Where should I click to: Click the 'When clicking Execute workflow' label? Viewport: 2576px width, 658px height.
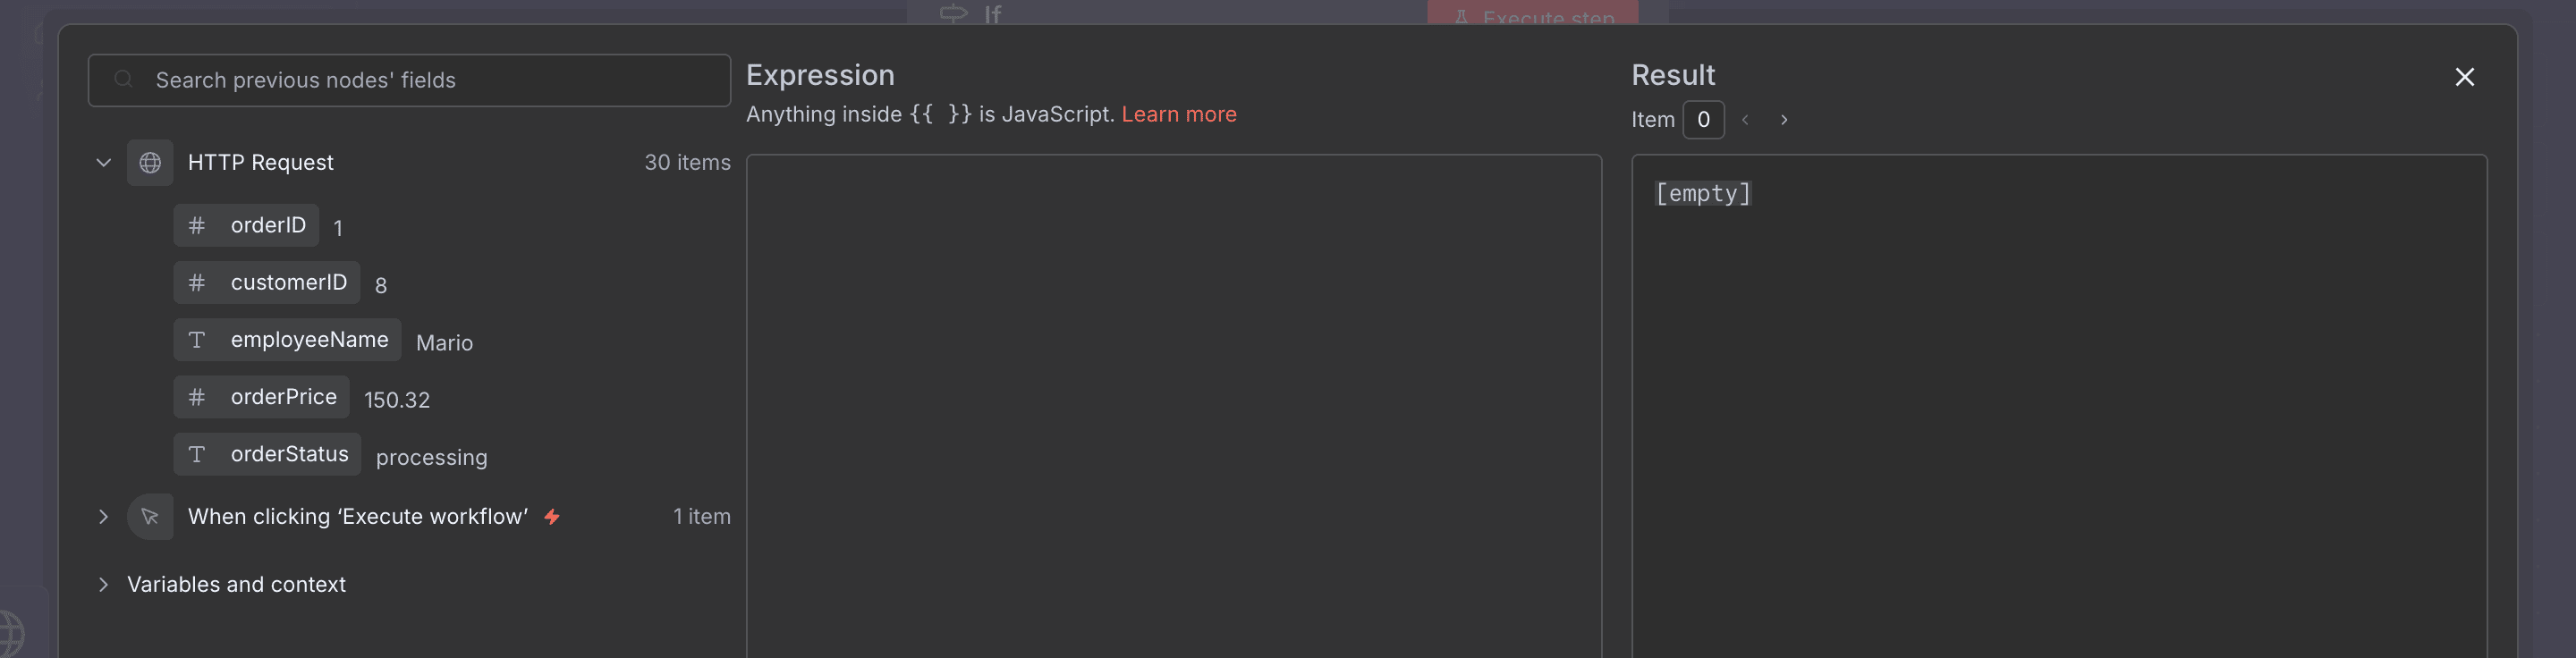pos(358,517)
